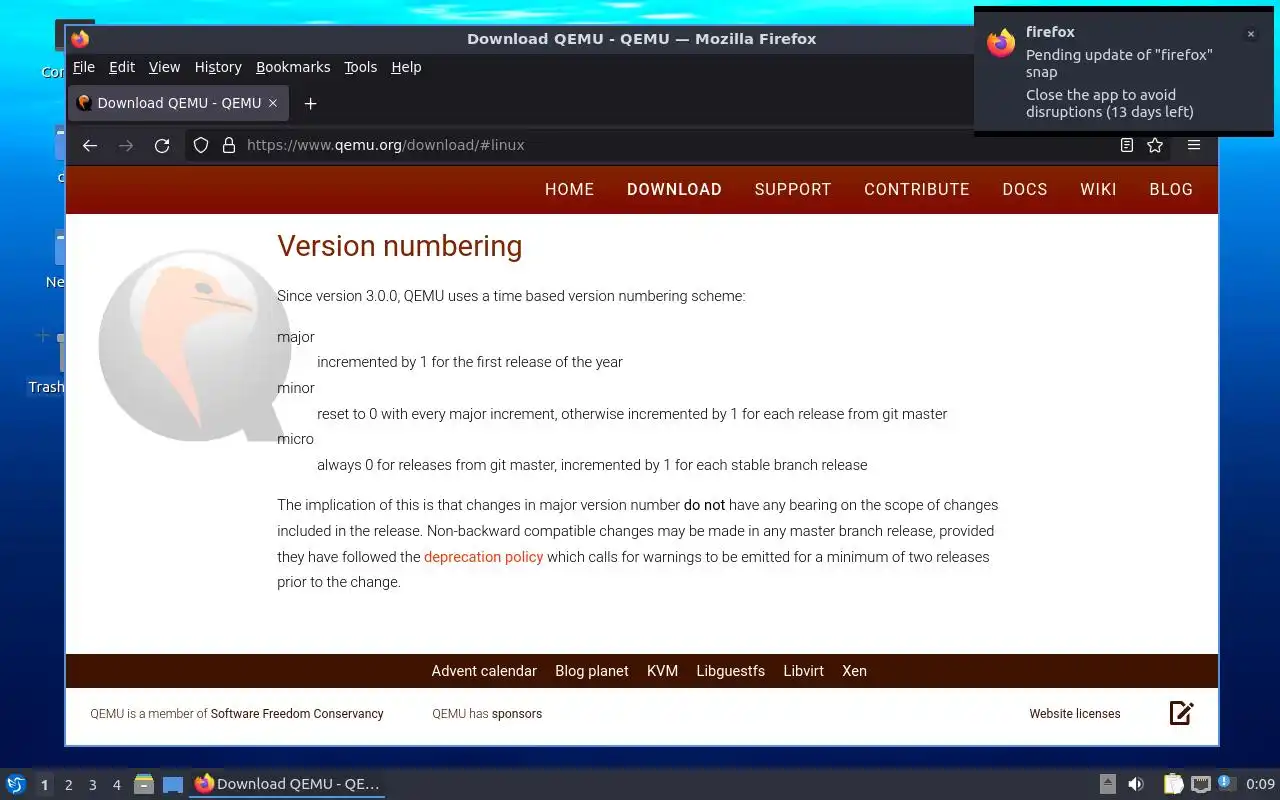Follow the deprecation policy link

coord(483,557)
